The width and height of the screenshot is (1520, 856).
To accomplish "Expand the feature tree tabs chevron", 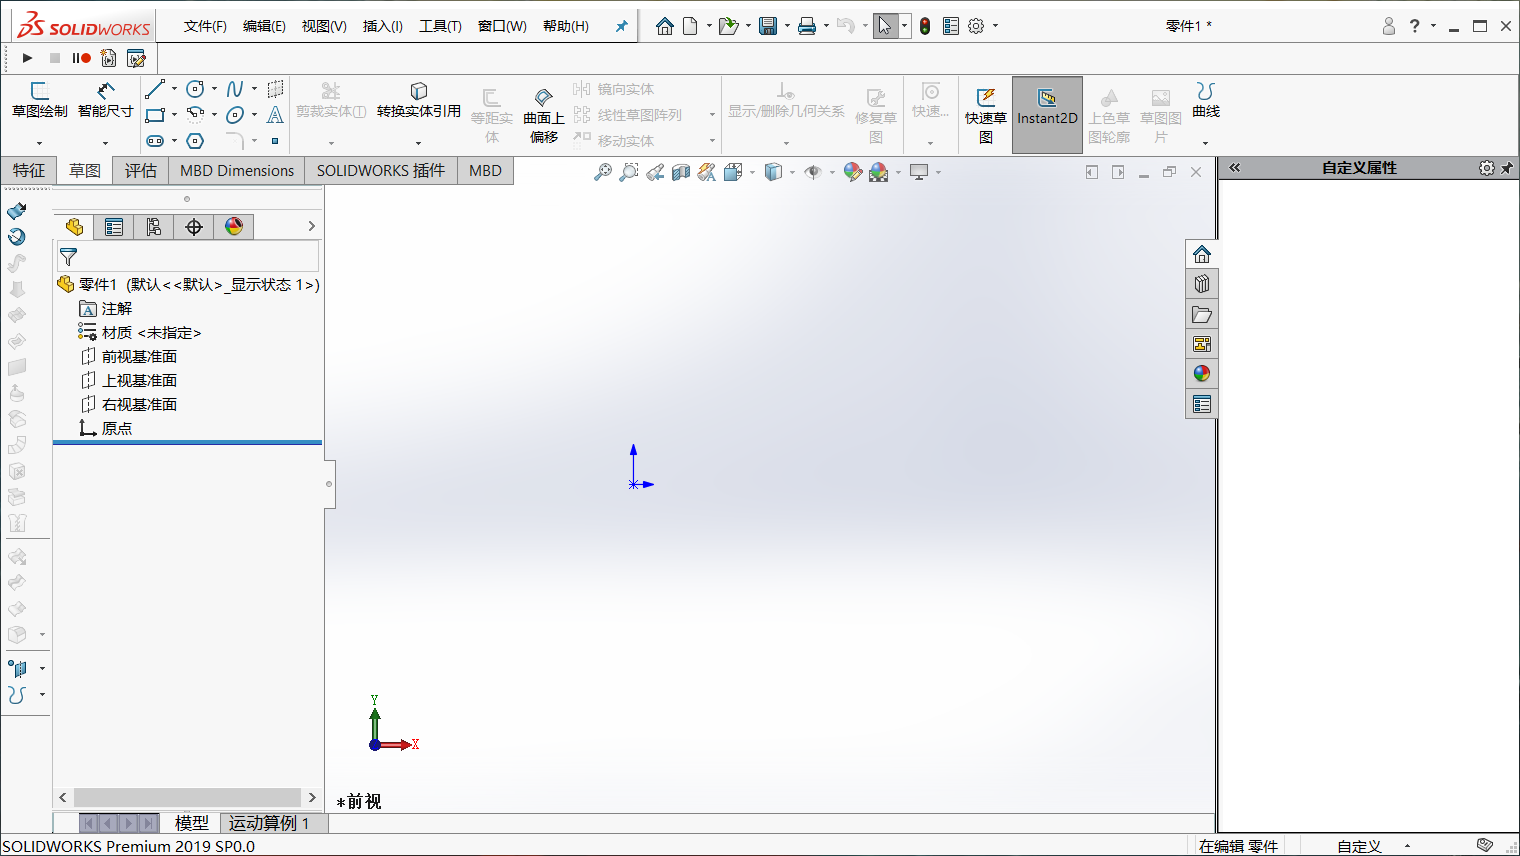I will pyautogui.click(x=311, y=226).
